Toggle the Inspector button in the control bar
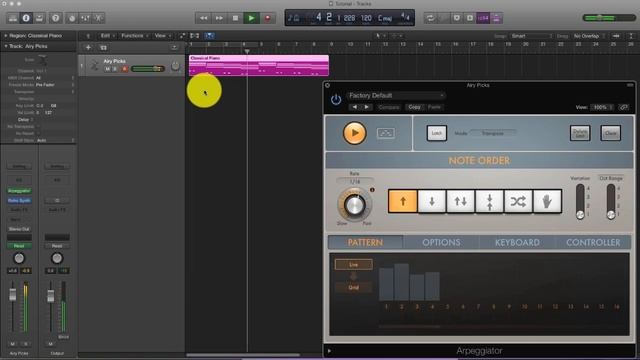Screen dimensions: 640x360 pyautogui.click(x=26, y=18)
